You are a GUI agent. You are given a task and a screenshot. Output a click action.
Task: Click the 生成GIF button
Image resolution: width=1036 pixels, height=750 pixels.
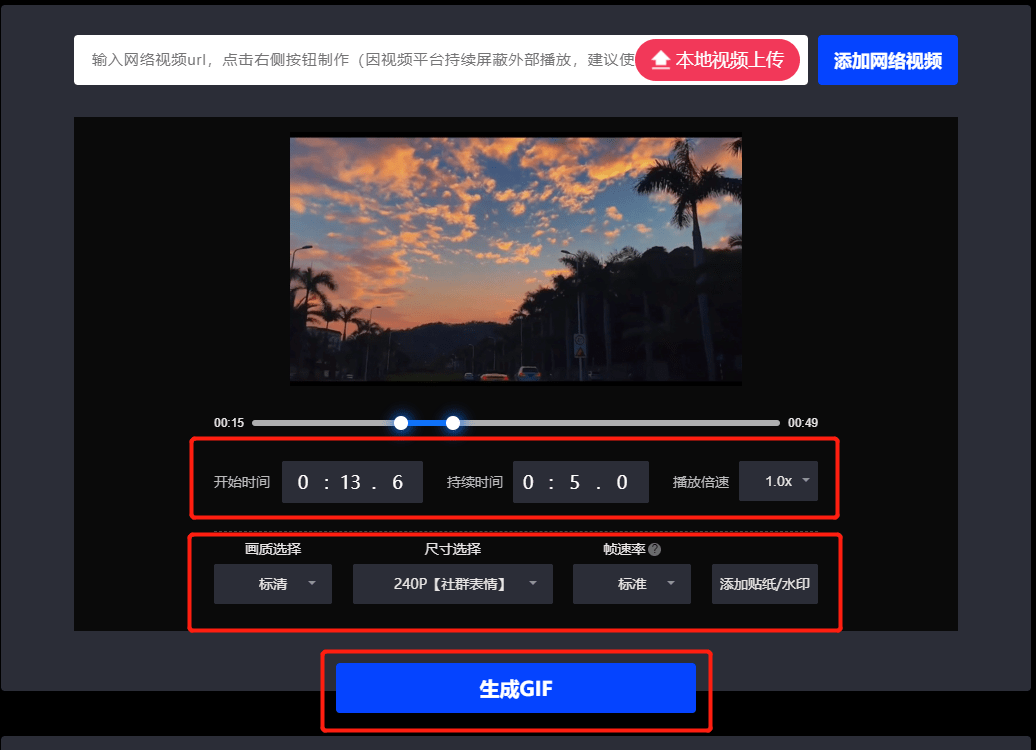[x=515, y=689]
